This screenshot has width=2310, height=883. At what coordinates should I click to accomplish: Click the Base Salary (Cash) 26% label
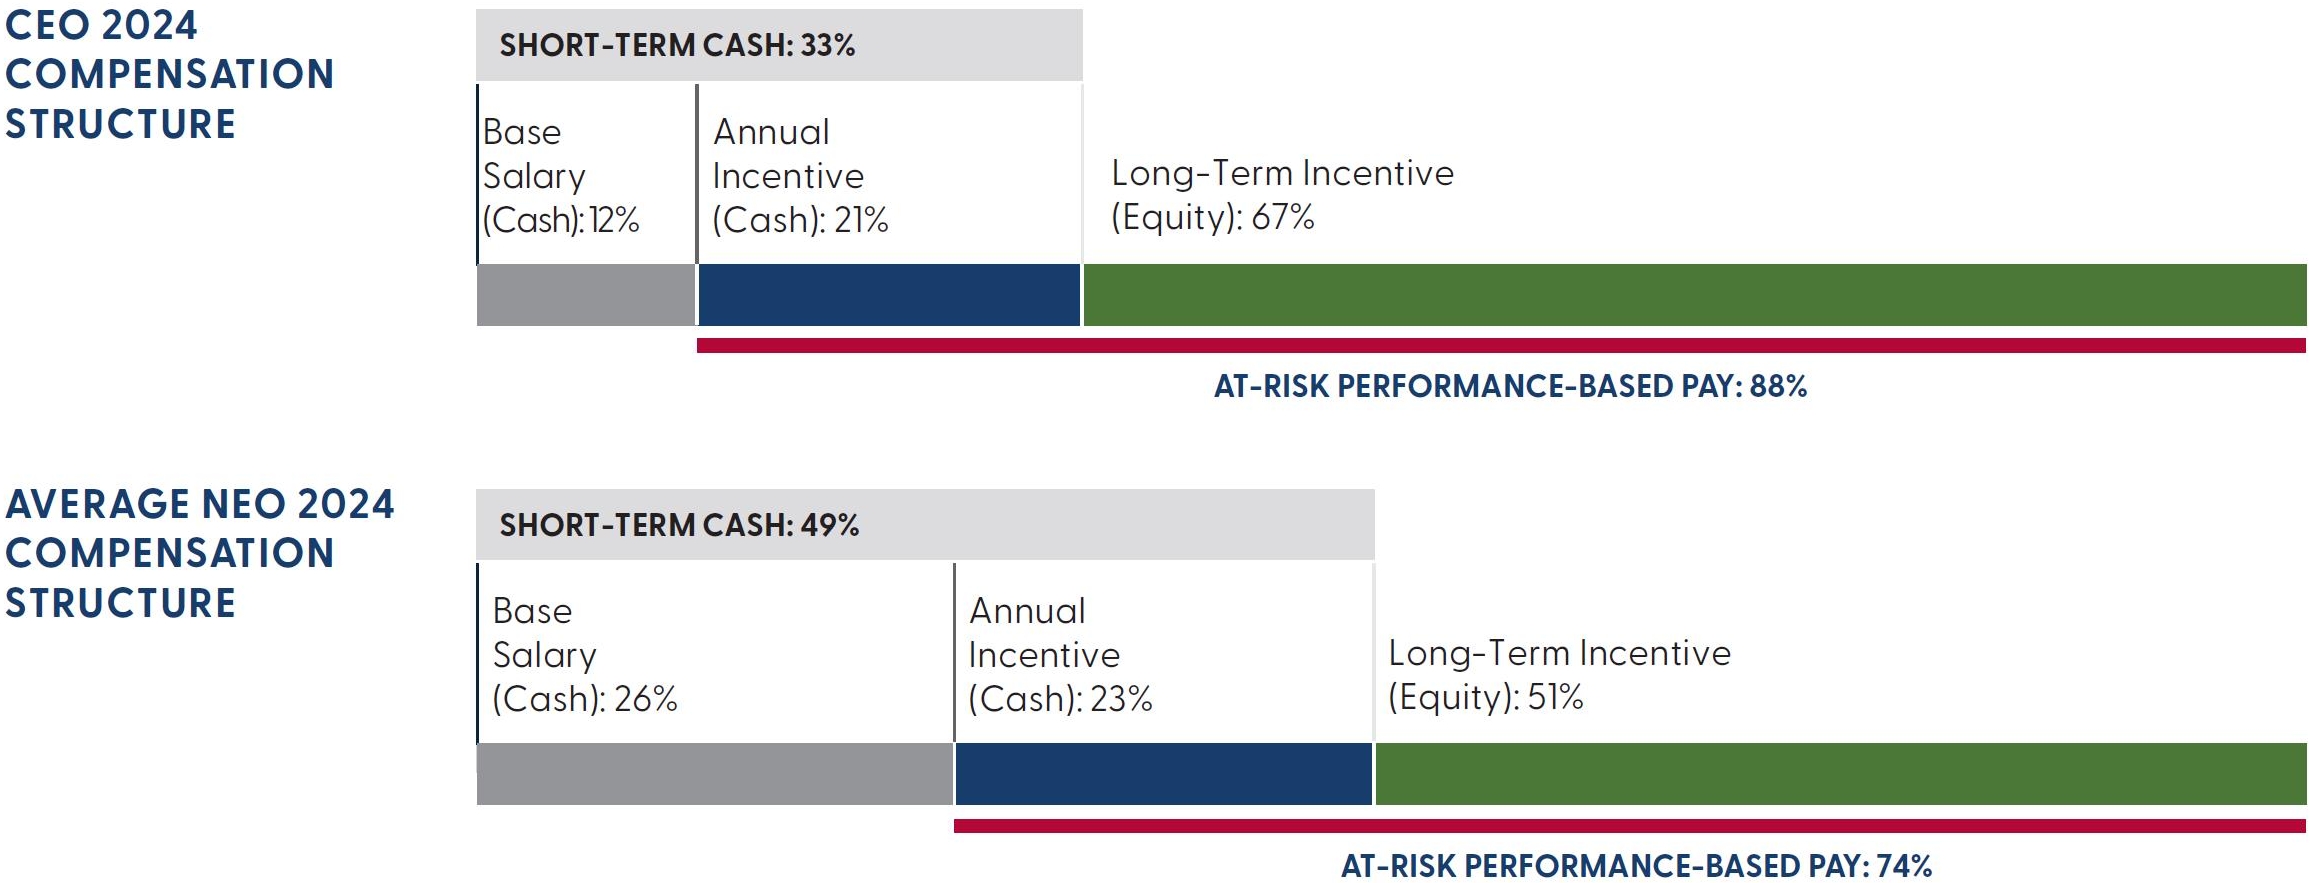(x=584, y=655)
